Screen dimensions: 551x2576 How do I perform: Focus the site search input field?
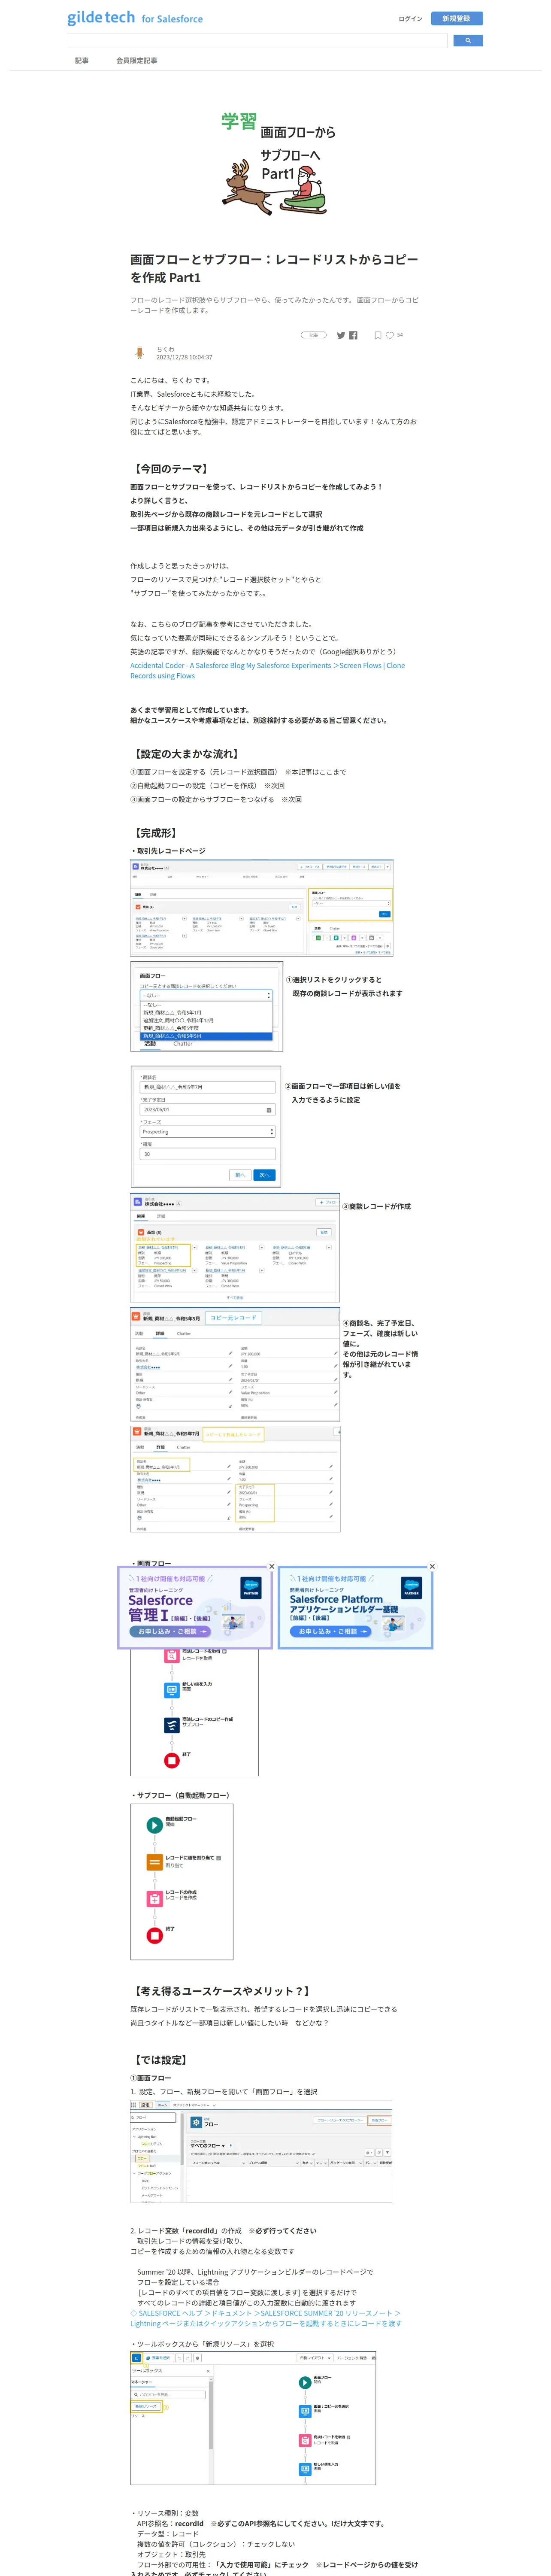257,41
